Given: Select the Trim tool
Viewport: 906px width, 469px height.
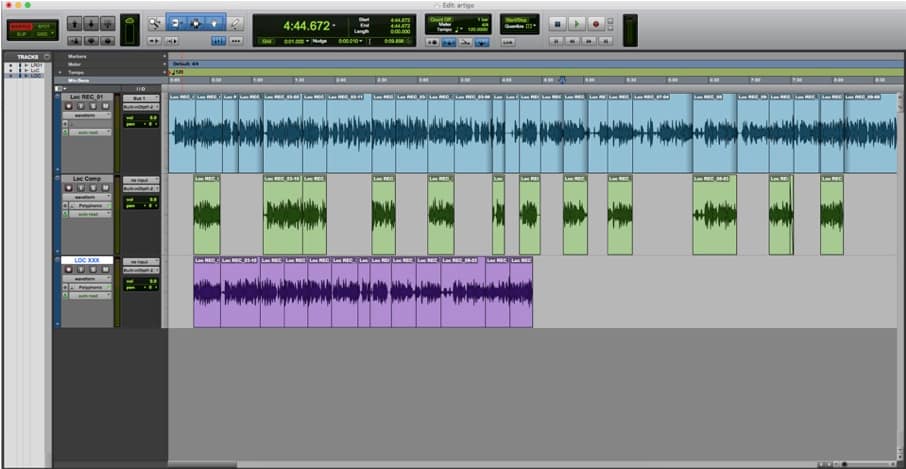Looking at the screenshot, I should point(176,22).
